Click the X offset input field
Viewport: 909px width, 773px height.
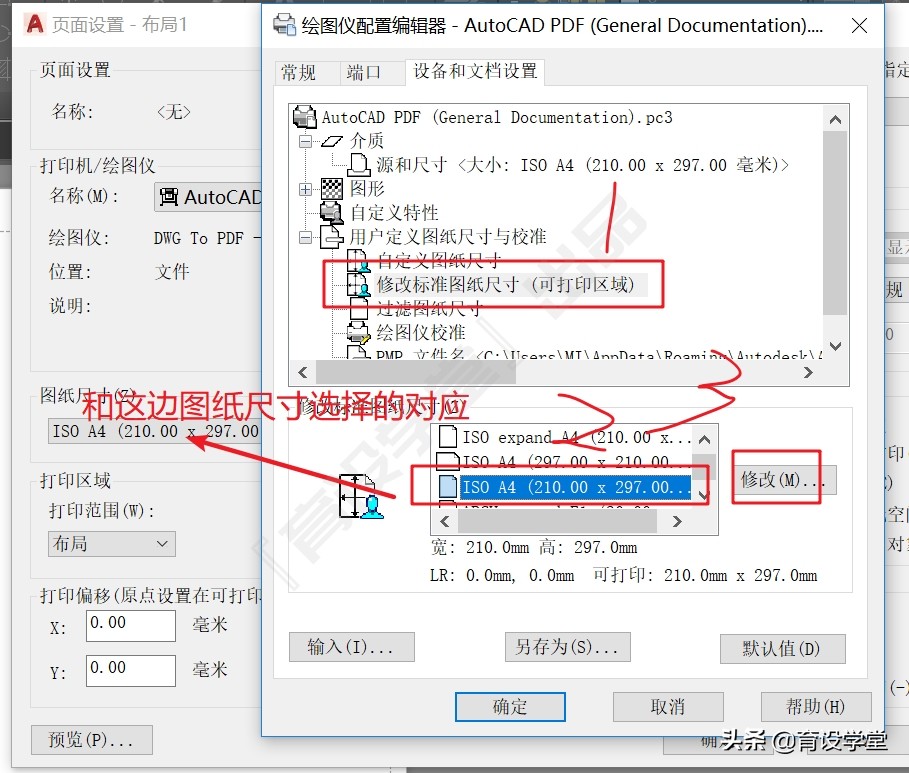130,625
